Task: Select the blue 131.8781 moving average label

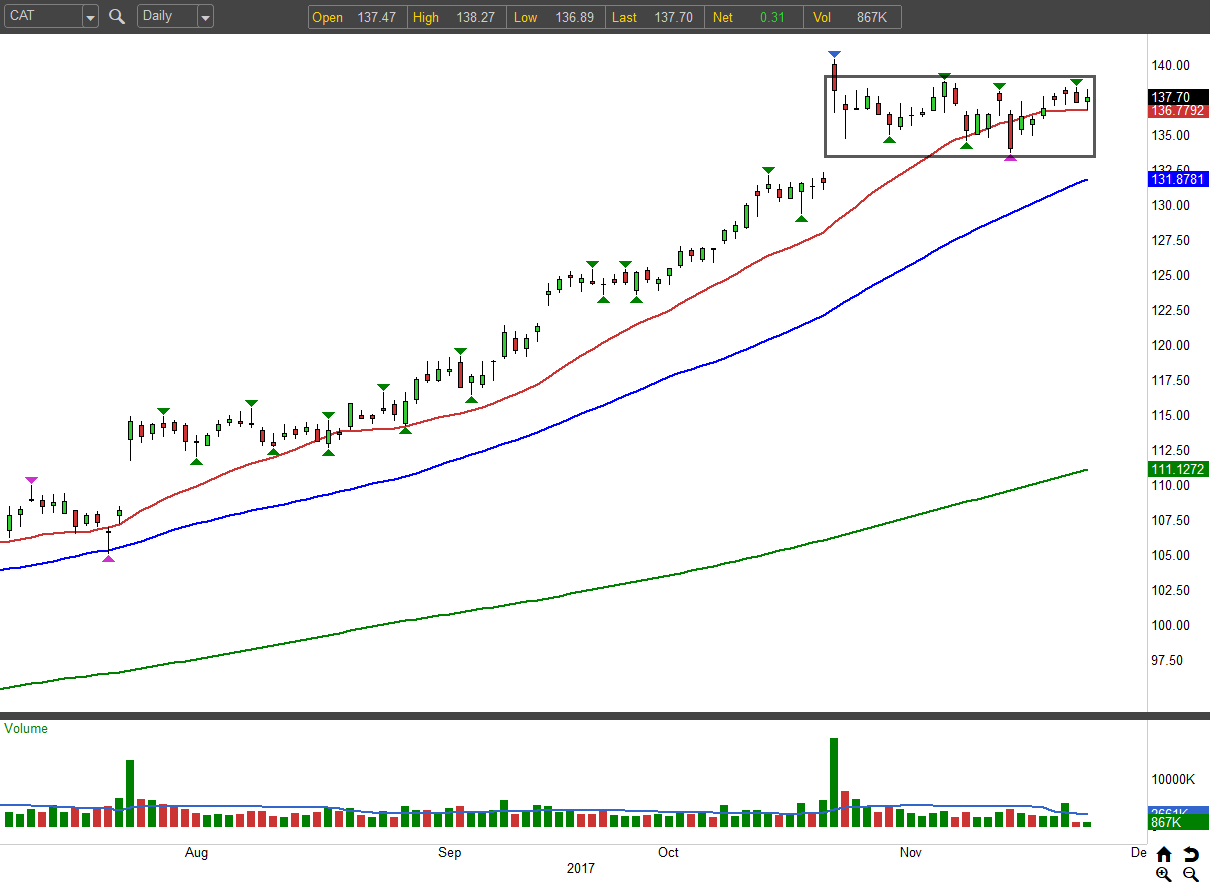Action: (1179, 179)
